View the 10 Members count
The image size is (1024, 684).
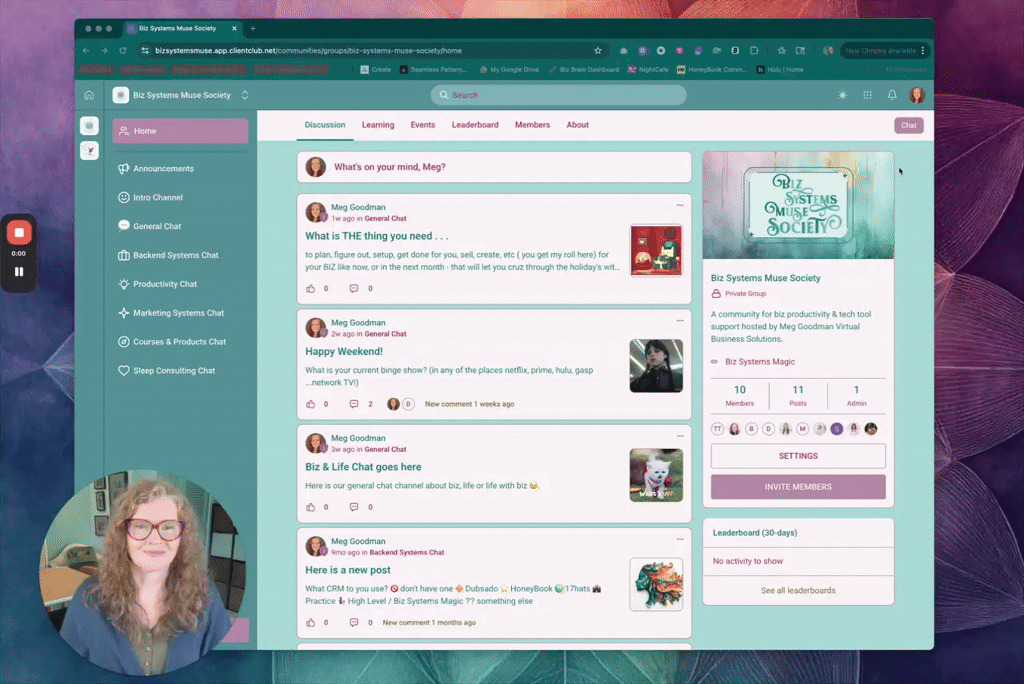point(740,395)
